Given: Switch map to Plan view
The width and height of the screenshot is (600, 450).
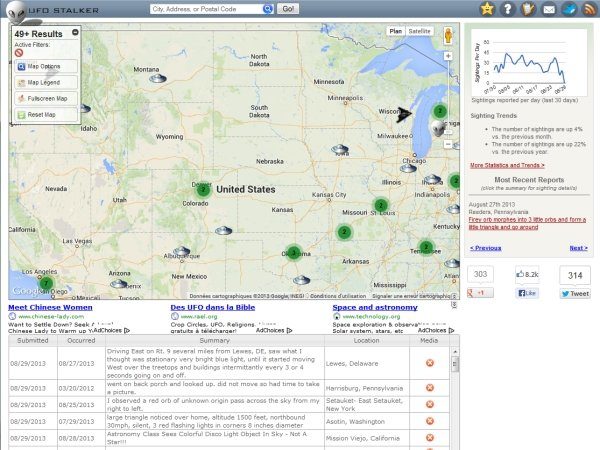Looking at the screenshot, I should pos(396,31).
